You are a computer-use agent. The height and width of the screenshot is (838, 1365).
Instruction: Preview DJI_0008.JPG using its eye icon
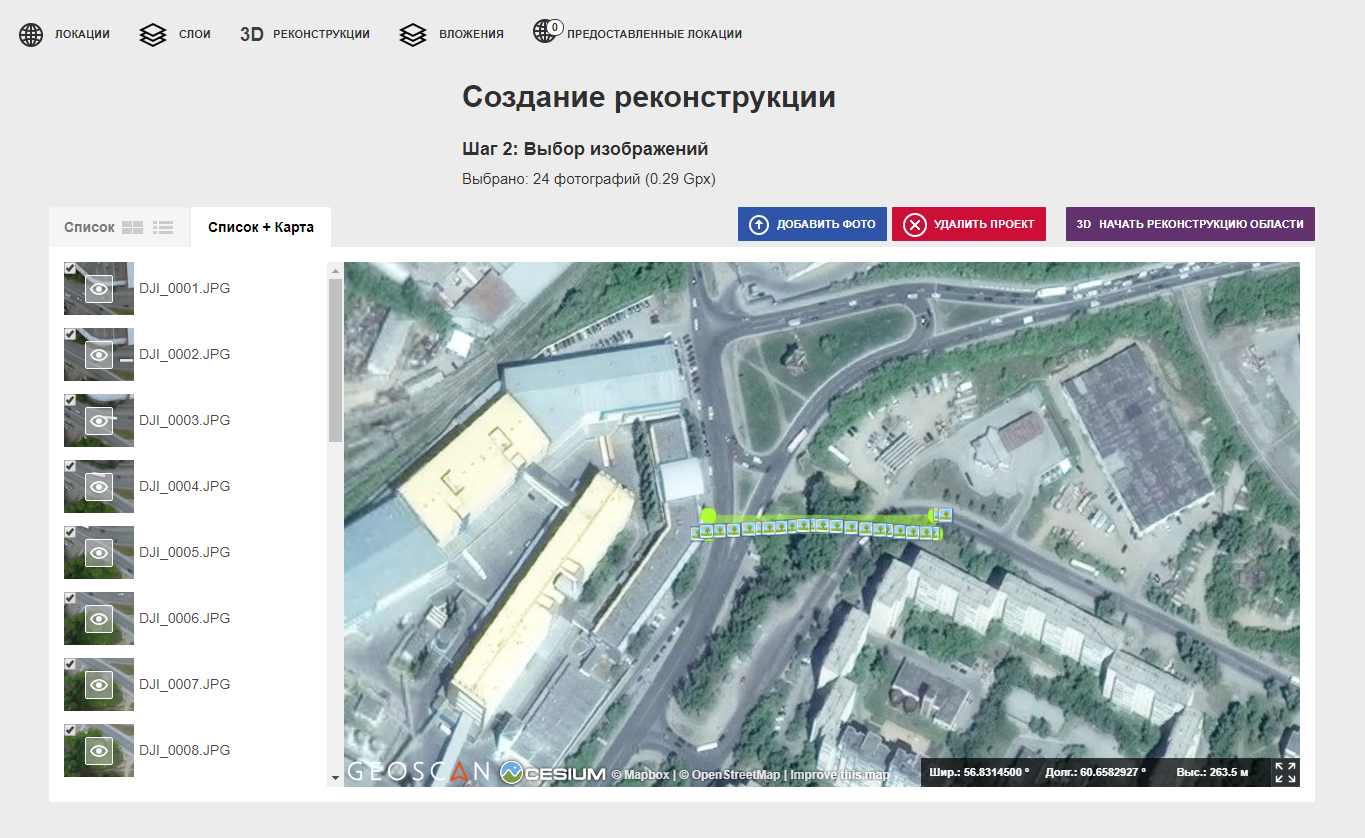99,751
